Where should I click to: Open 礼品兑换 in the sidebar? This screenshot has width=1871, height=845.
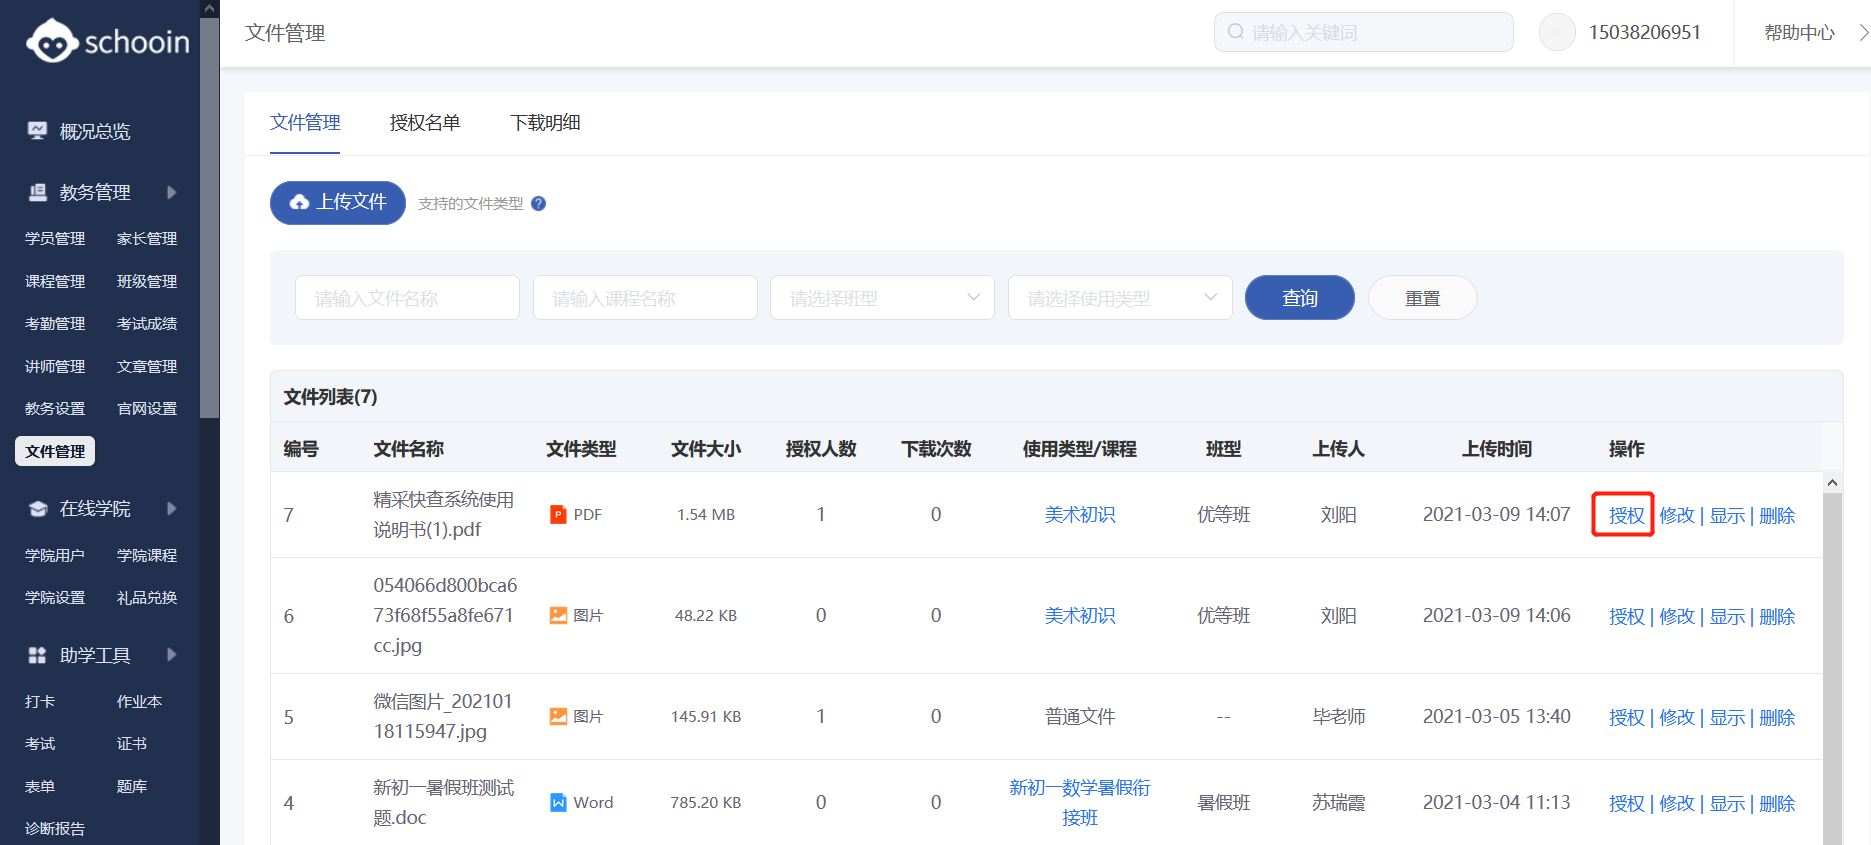point(147,597)
